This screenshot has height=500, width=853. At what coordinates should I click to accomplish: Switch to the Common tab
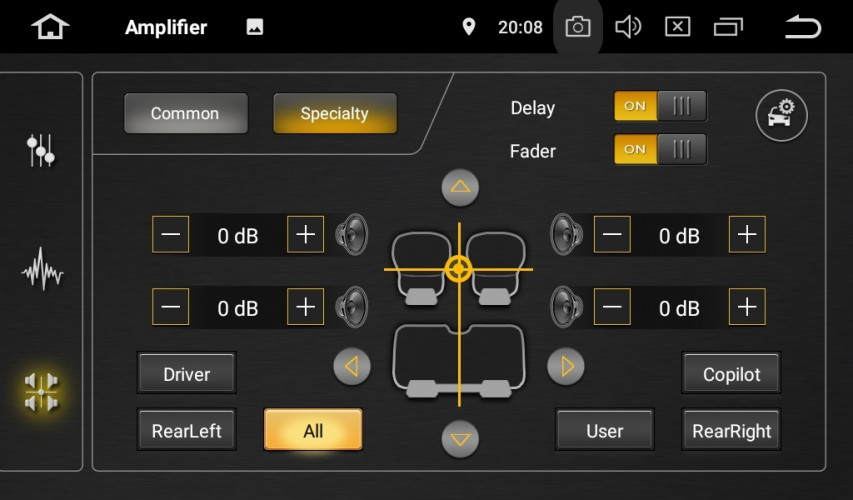185,114
